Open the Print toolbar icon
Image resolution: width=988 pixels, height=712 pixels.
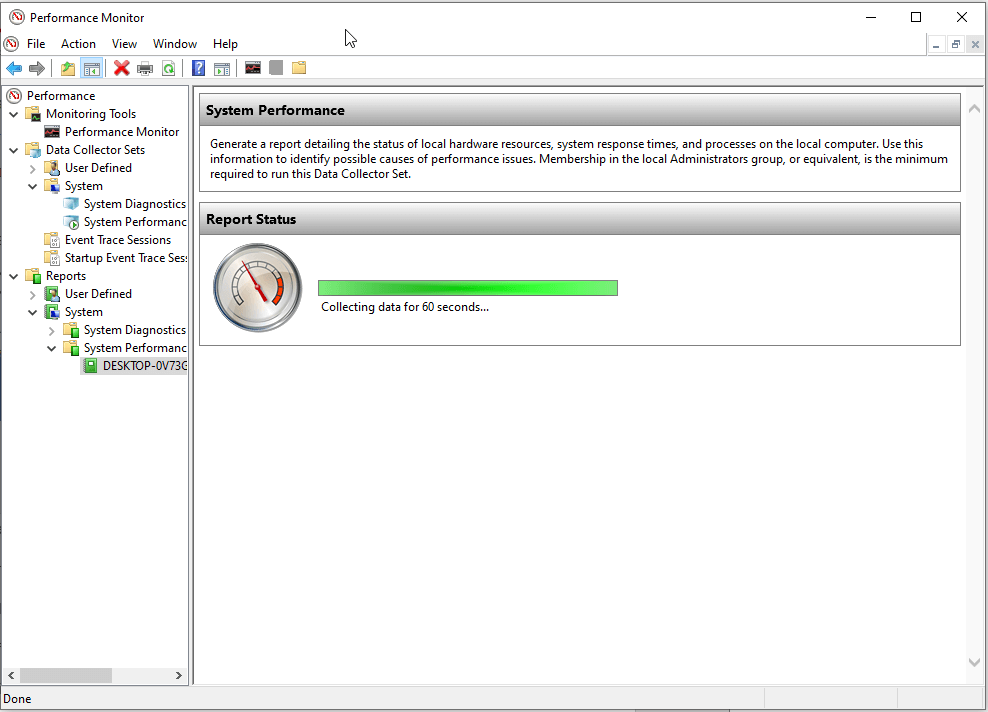[x=145, y=67]
